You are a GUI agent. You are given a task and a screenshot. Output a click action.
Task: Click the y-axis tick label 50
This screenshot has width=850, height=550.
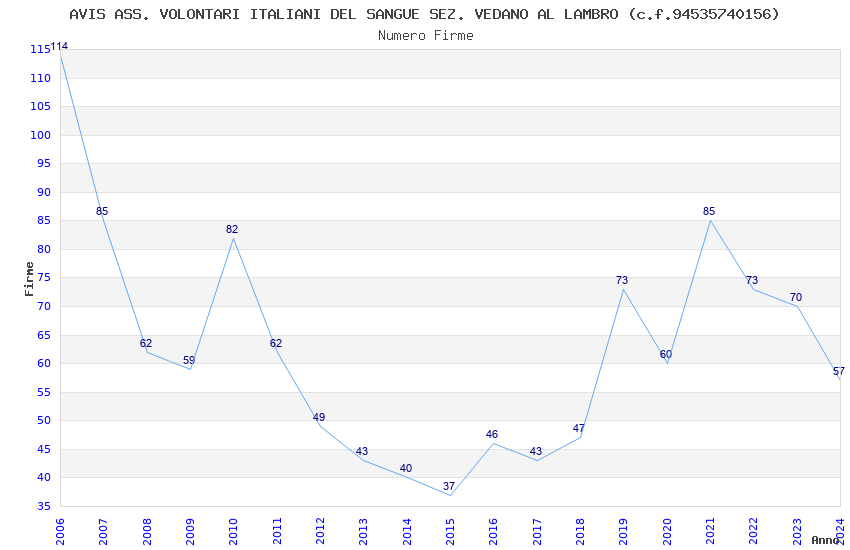pyautogui.click(x=43, y=420)
